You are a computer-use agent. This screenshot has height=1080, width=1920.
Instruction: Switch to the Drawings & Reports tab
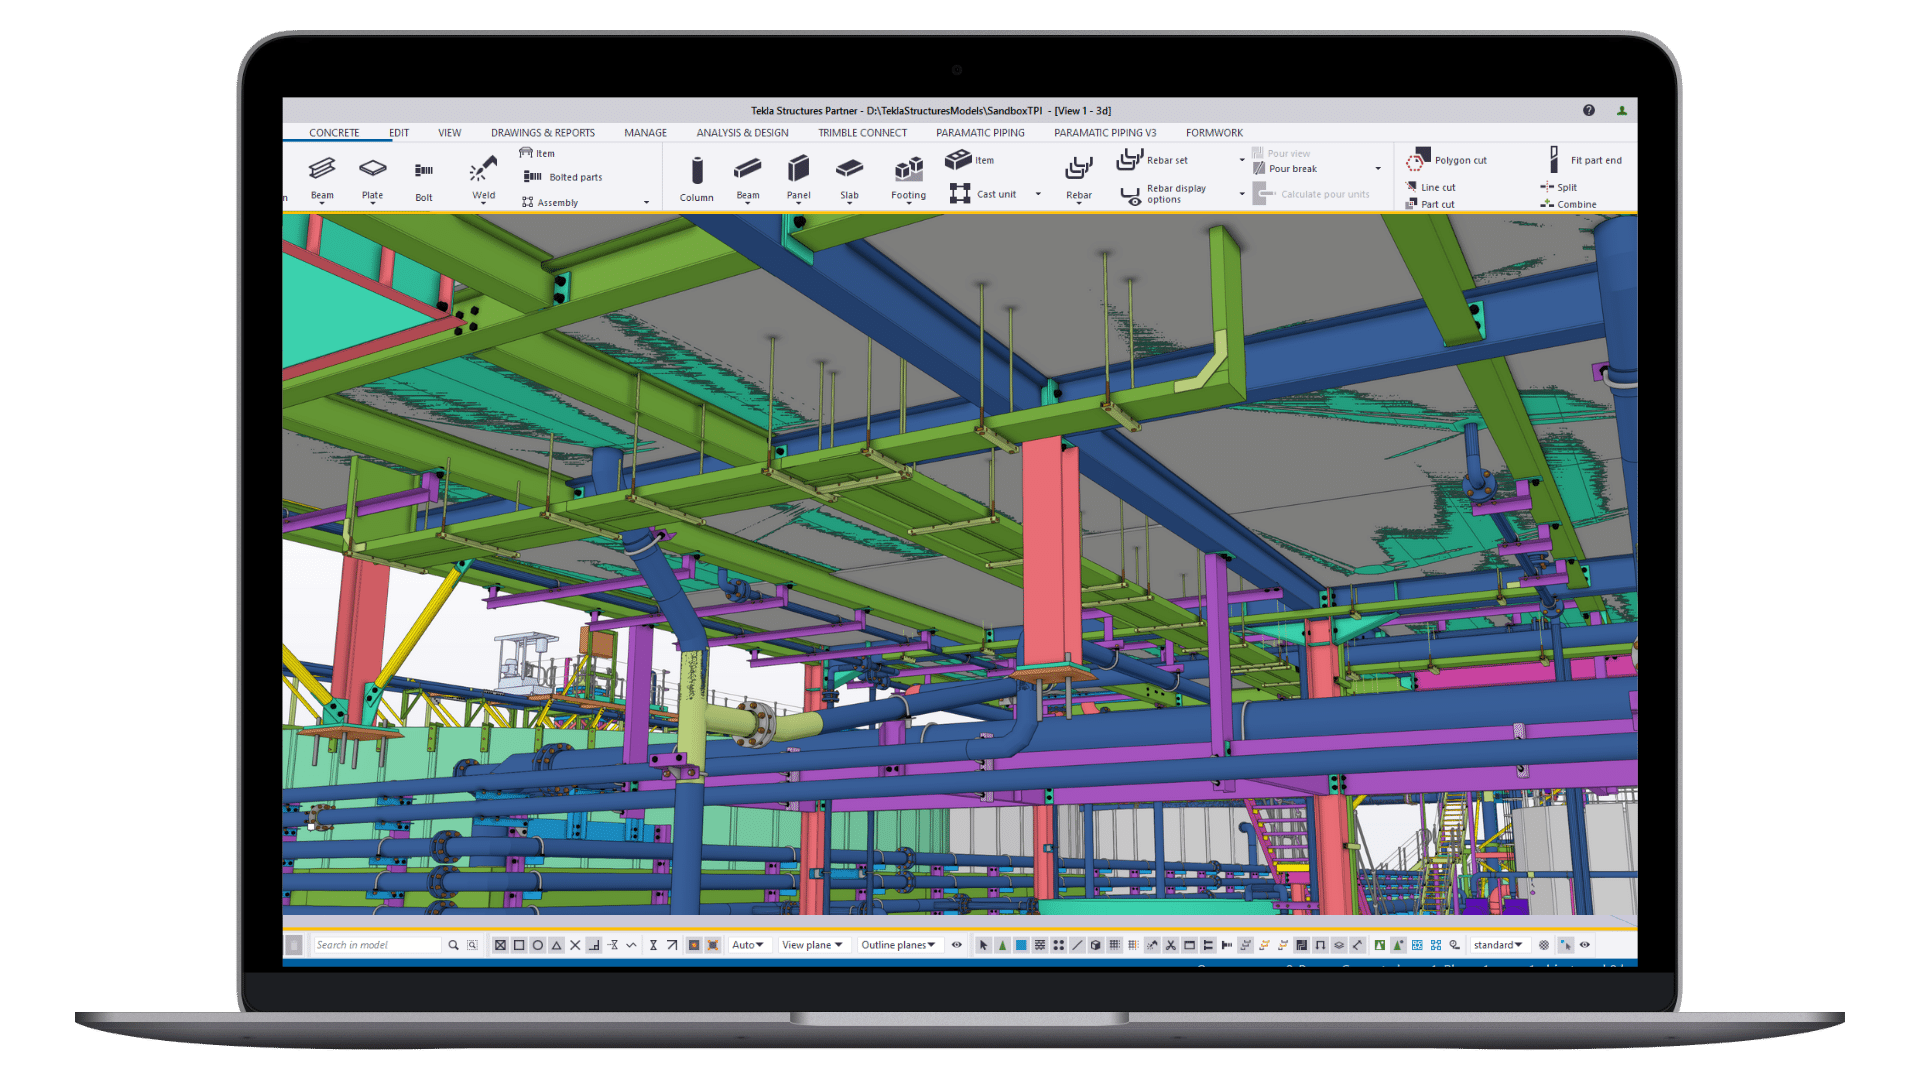pos(542,133)
